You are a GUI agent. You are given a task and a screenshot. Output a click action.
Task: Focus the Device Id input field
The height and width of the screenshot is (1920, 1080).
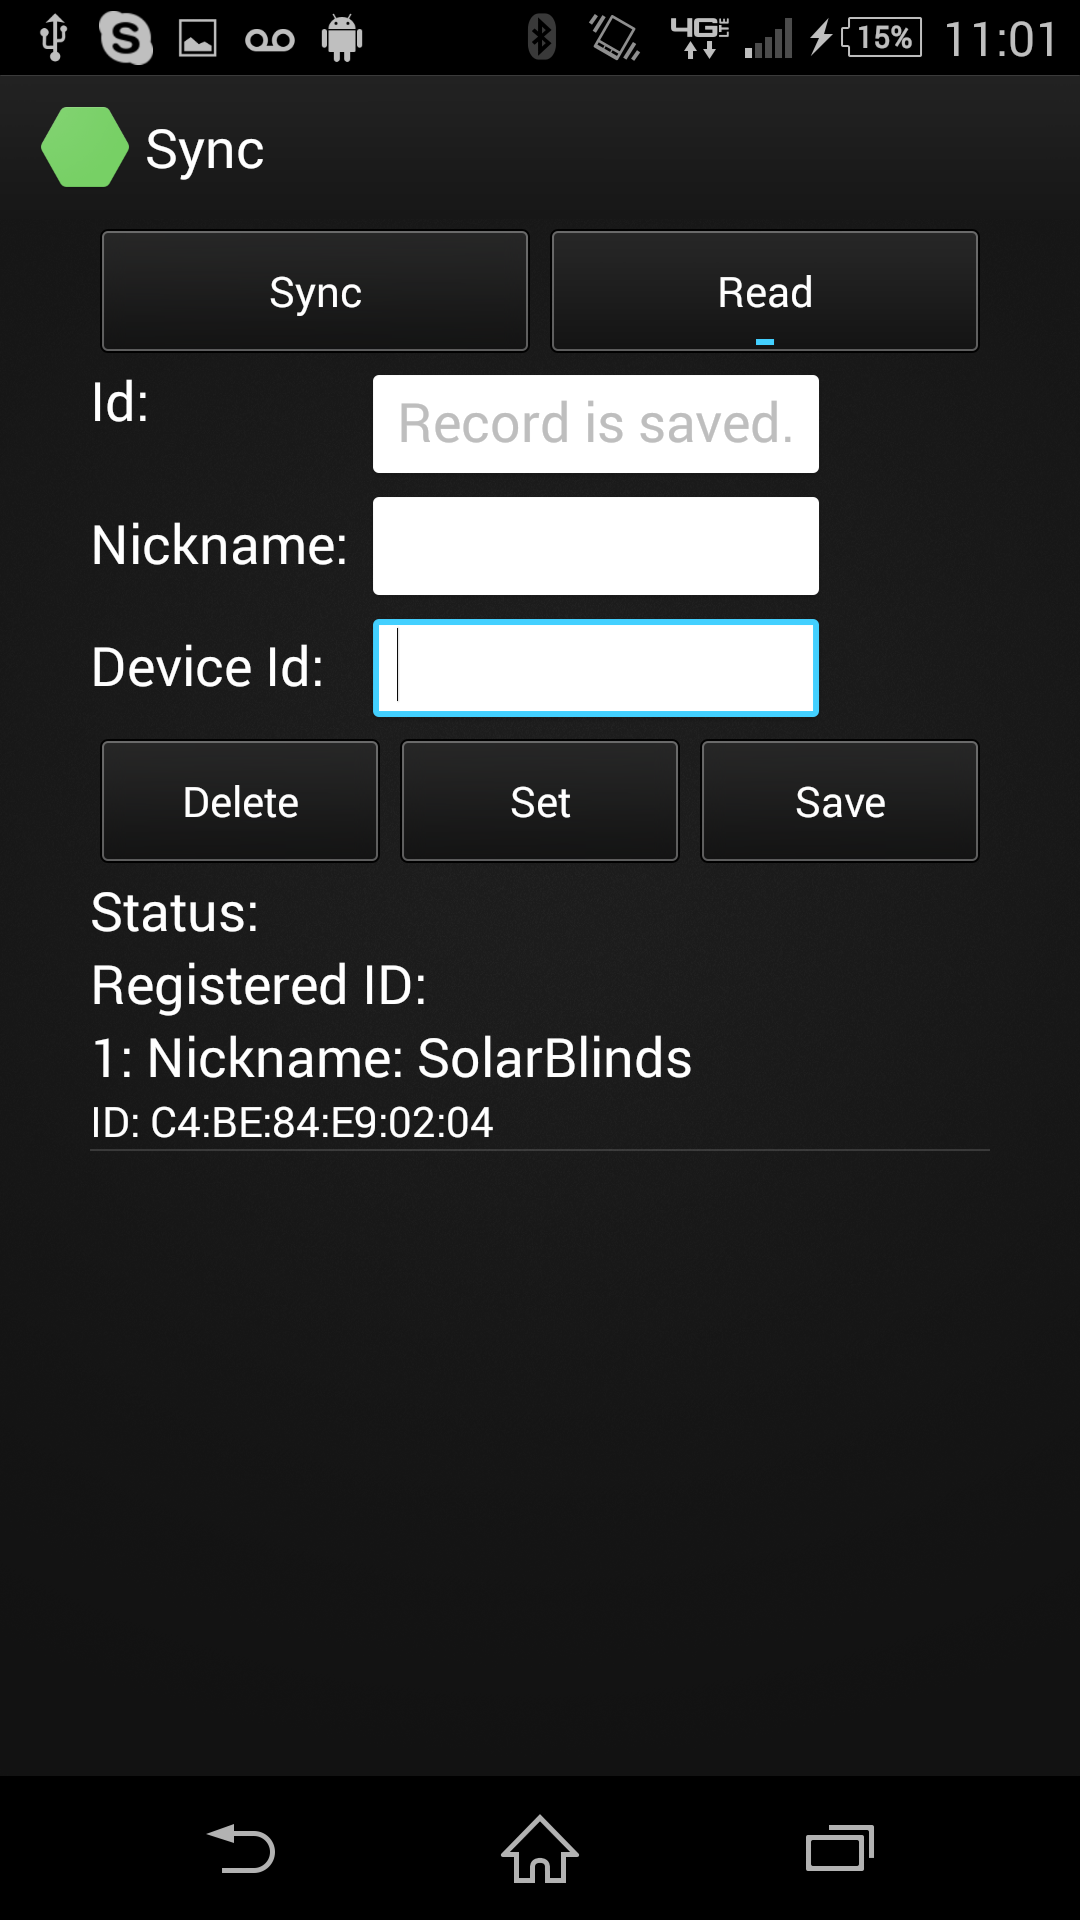(x=596, y=668)
